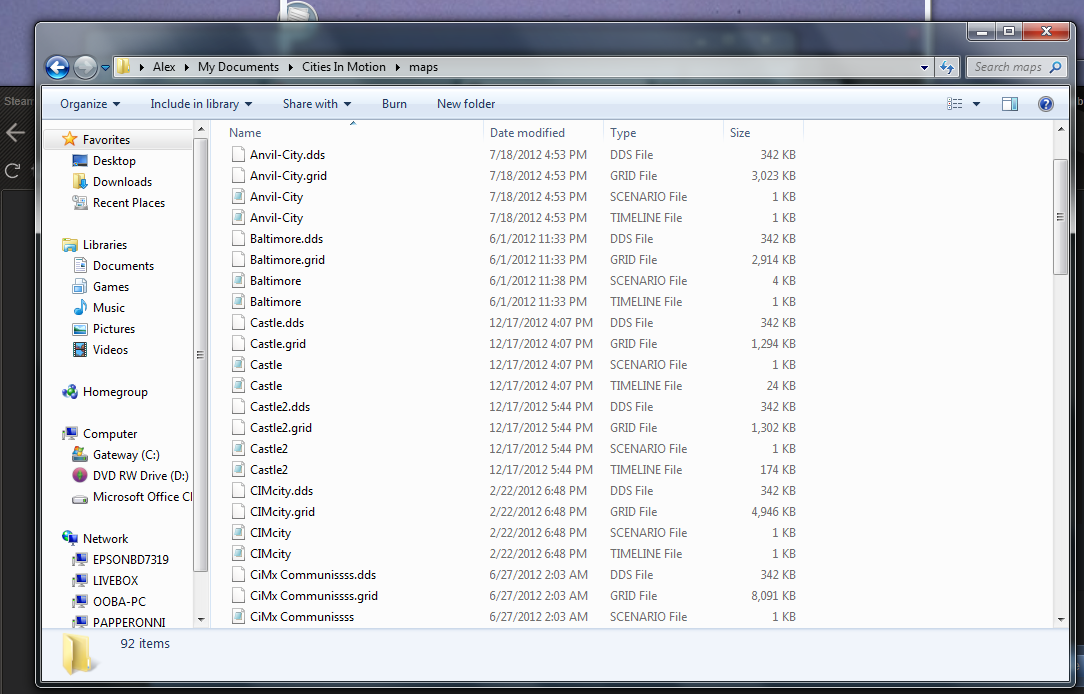The height and width of the screenshot is (694, 1084).
Task: Open the view options dropdown arrow
Action: point(976,104)
